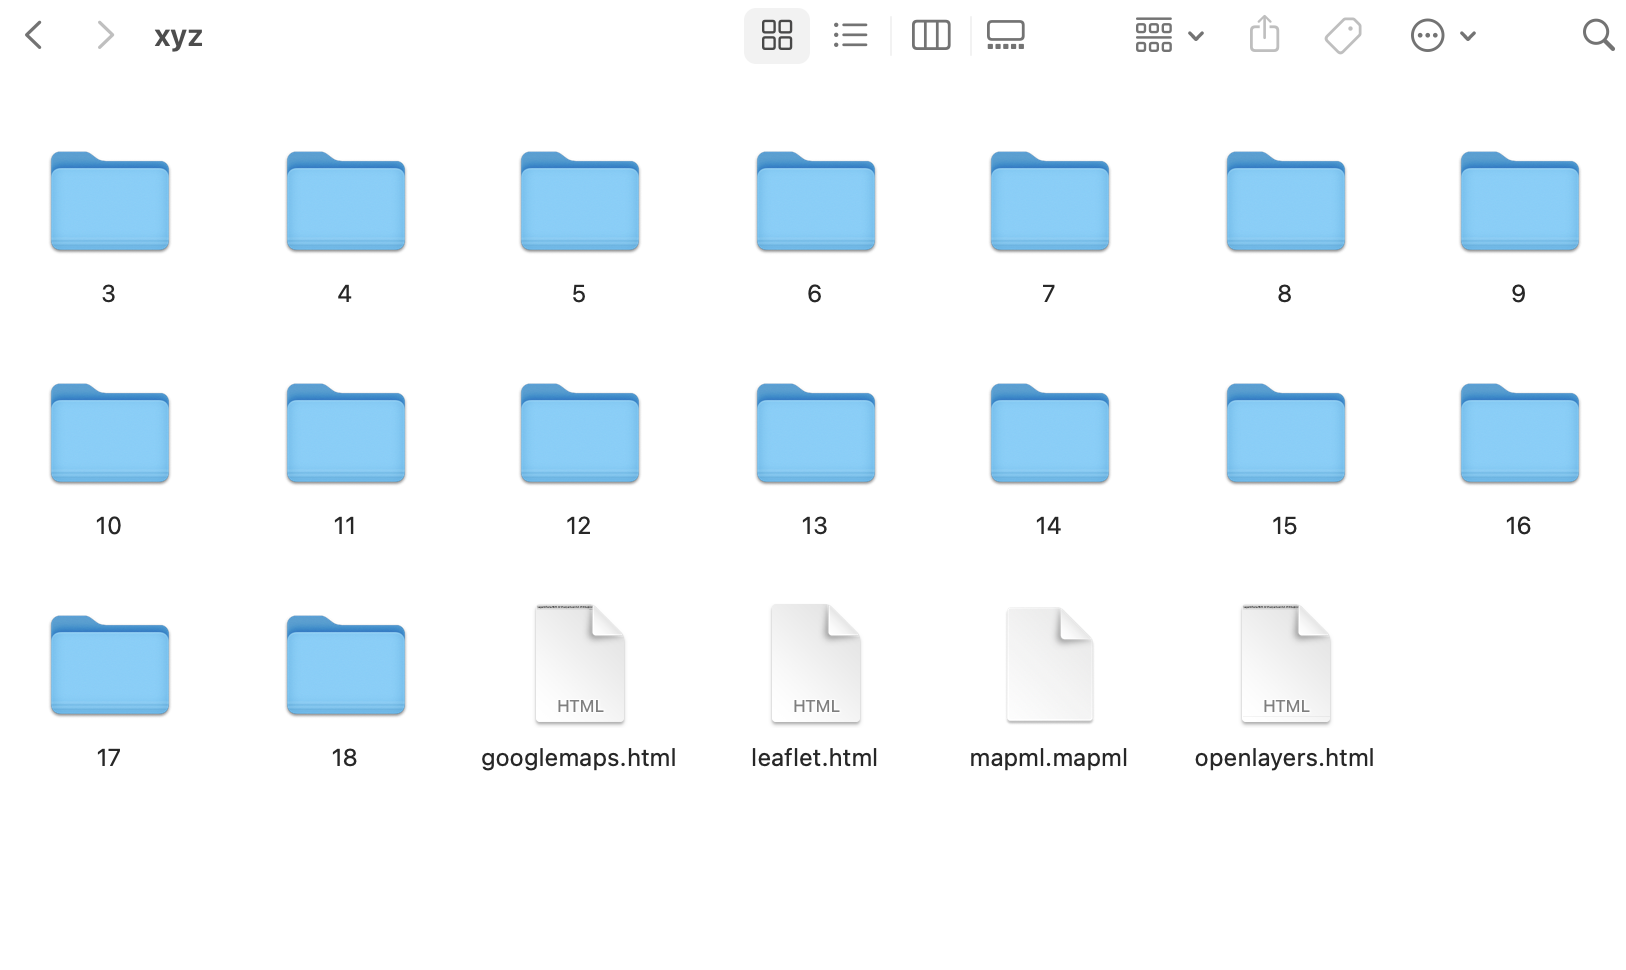Open the Group By dropdown
This screenshot has width=1626, height=970.
1169,36
